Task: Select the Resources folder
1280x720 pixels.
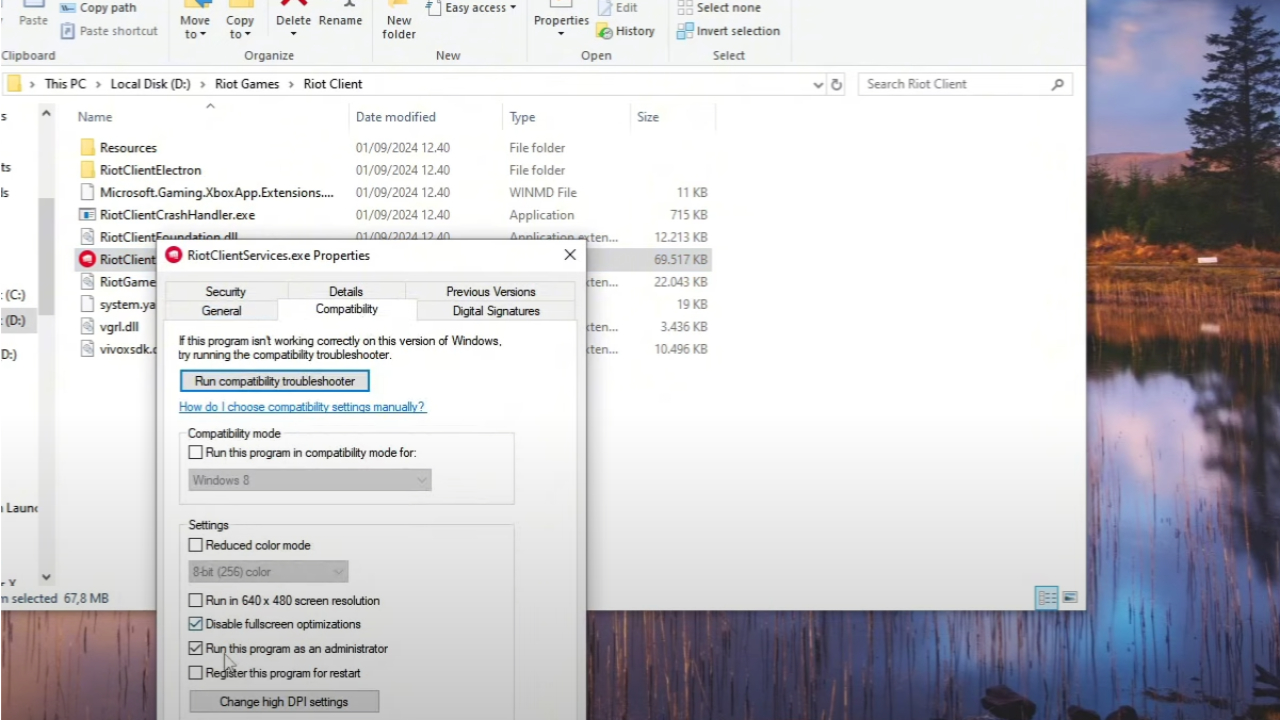Action: pyautogui.click(x=128, y=148)
